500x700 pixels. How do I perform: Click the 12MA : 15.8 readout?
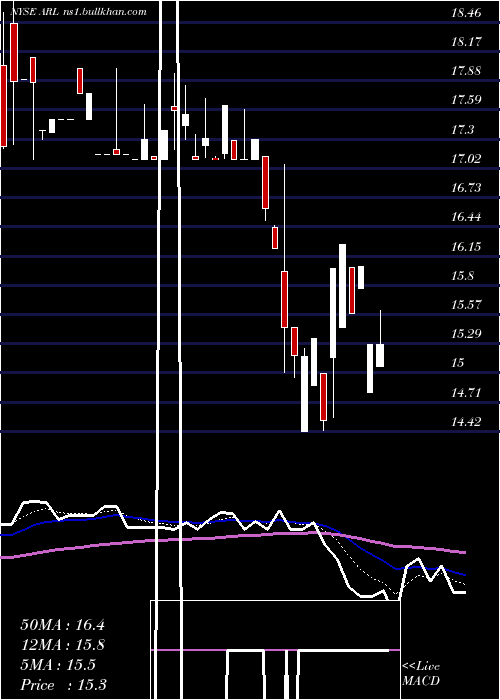62,645
